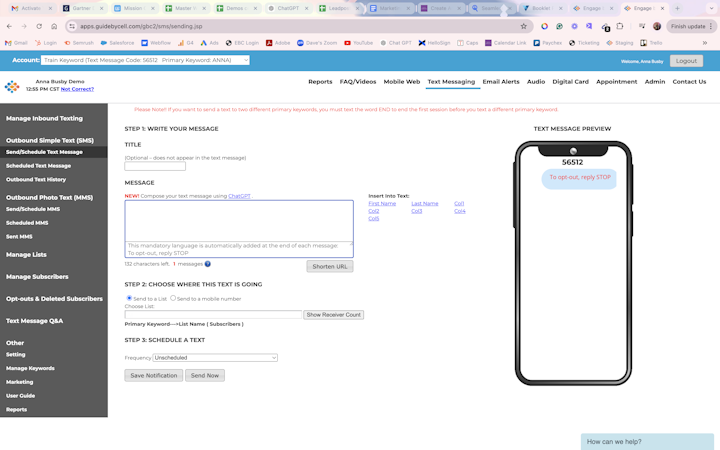Viewport: 720px width, 450px height.
Task: Insert Col1 merge field
Action: click(459, 203)
